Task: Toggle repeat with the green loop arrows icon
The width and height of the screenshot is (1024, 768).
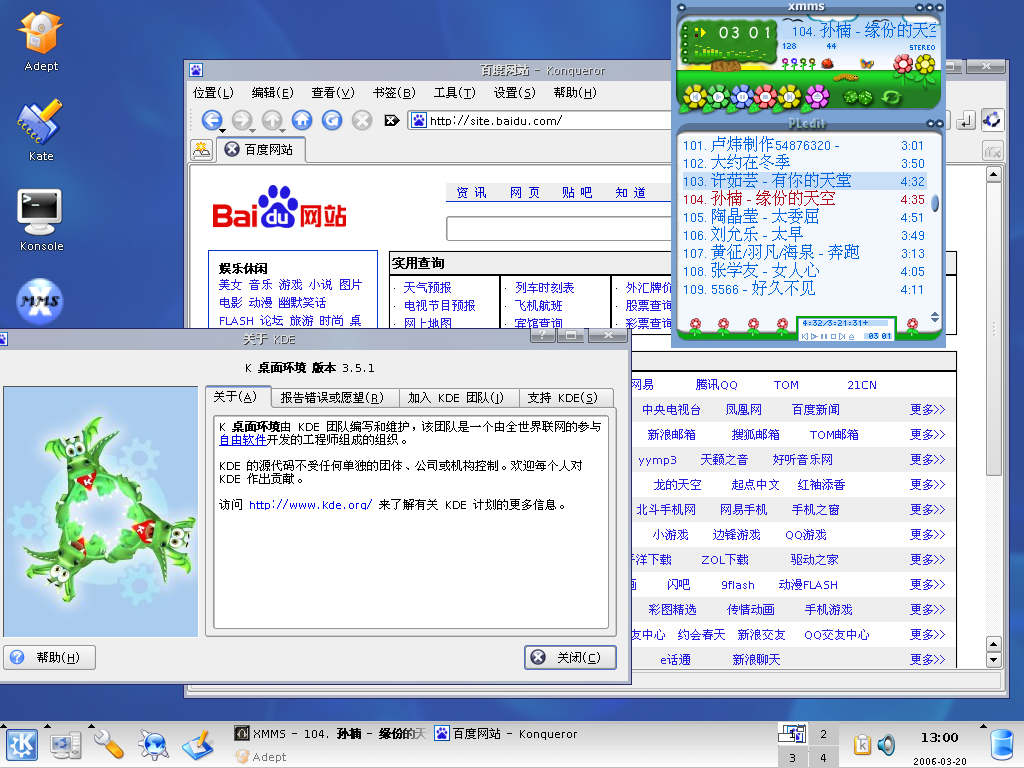Action: [x=891, y=98]
